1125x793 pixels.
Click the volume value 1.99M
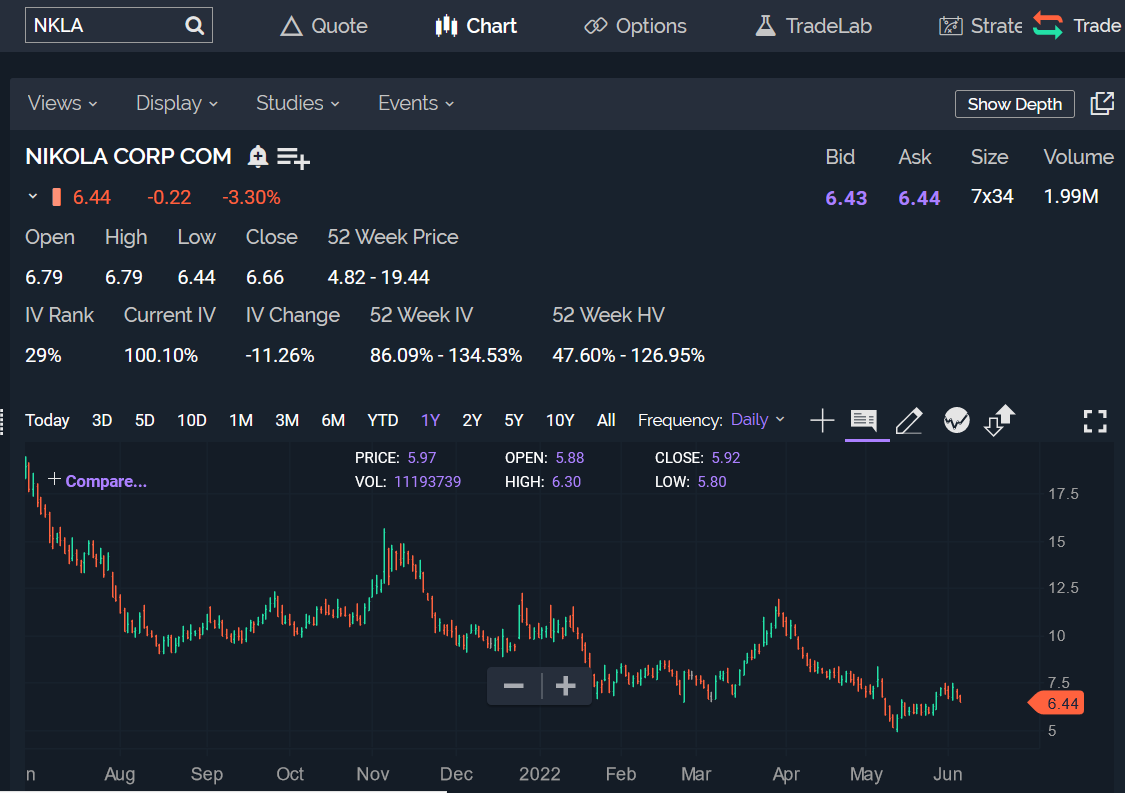[x=1070, y=197]
